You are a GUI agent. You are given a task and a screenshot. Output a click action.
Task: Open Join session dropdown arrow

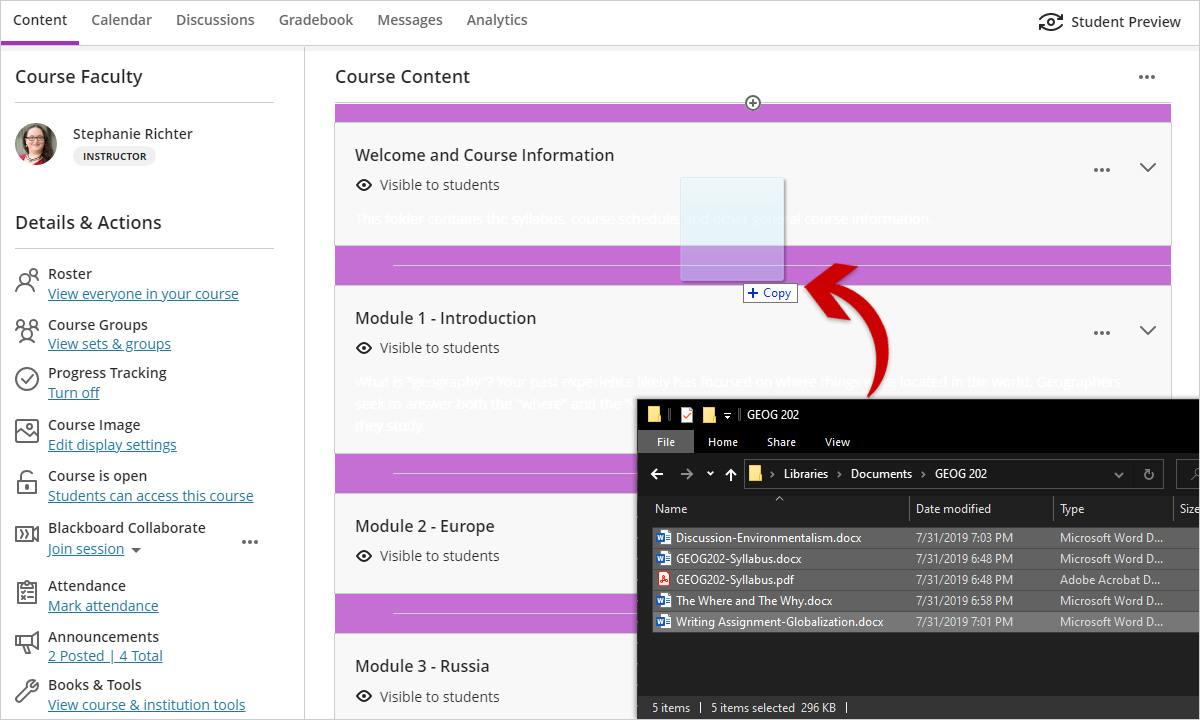click(137, 550)
